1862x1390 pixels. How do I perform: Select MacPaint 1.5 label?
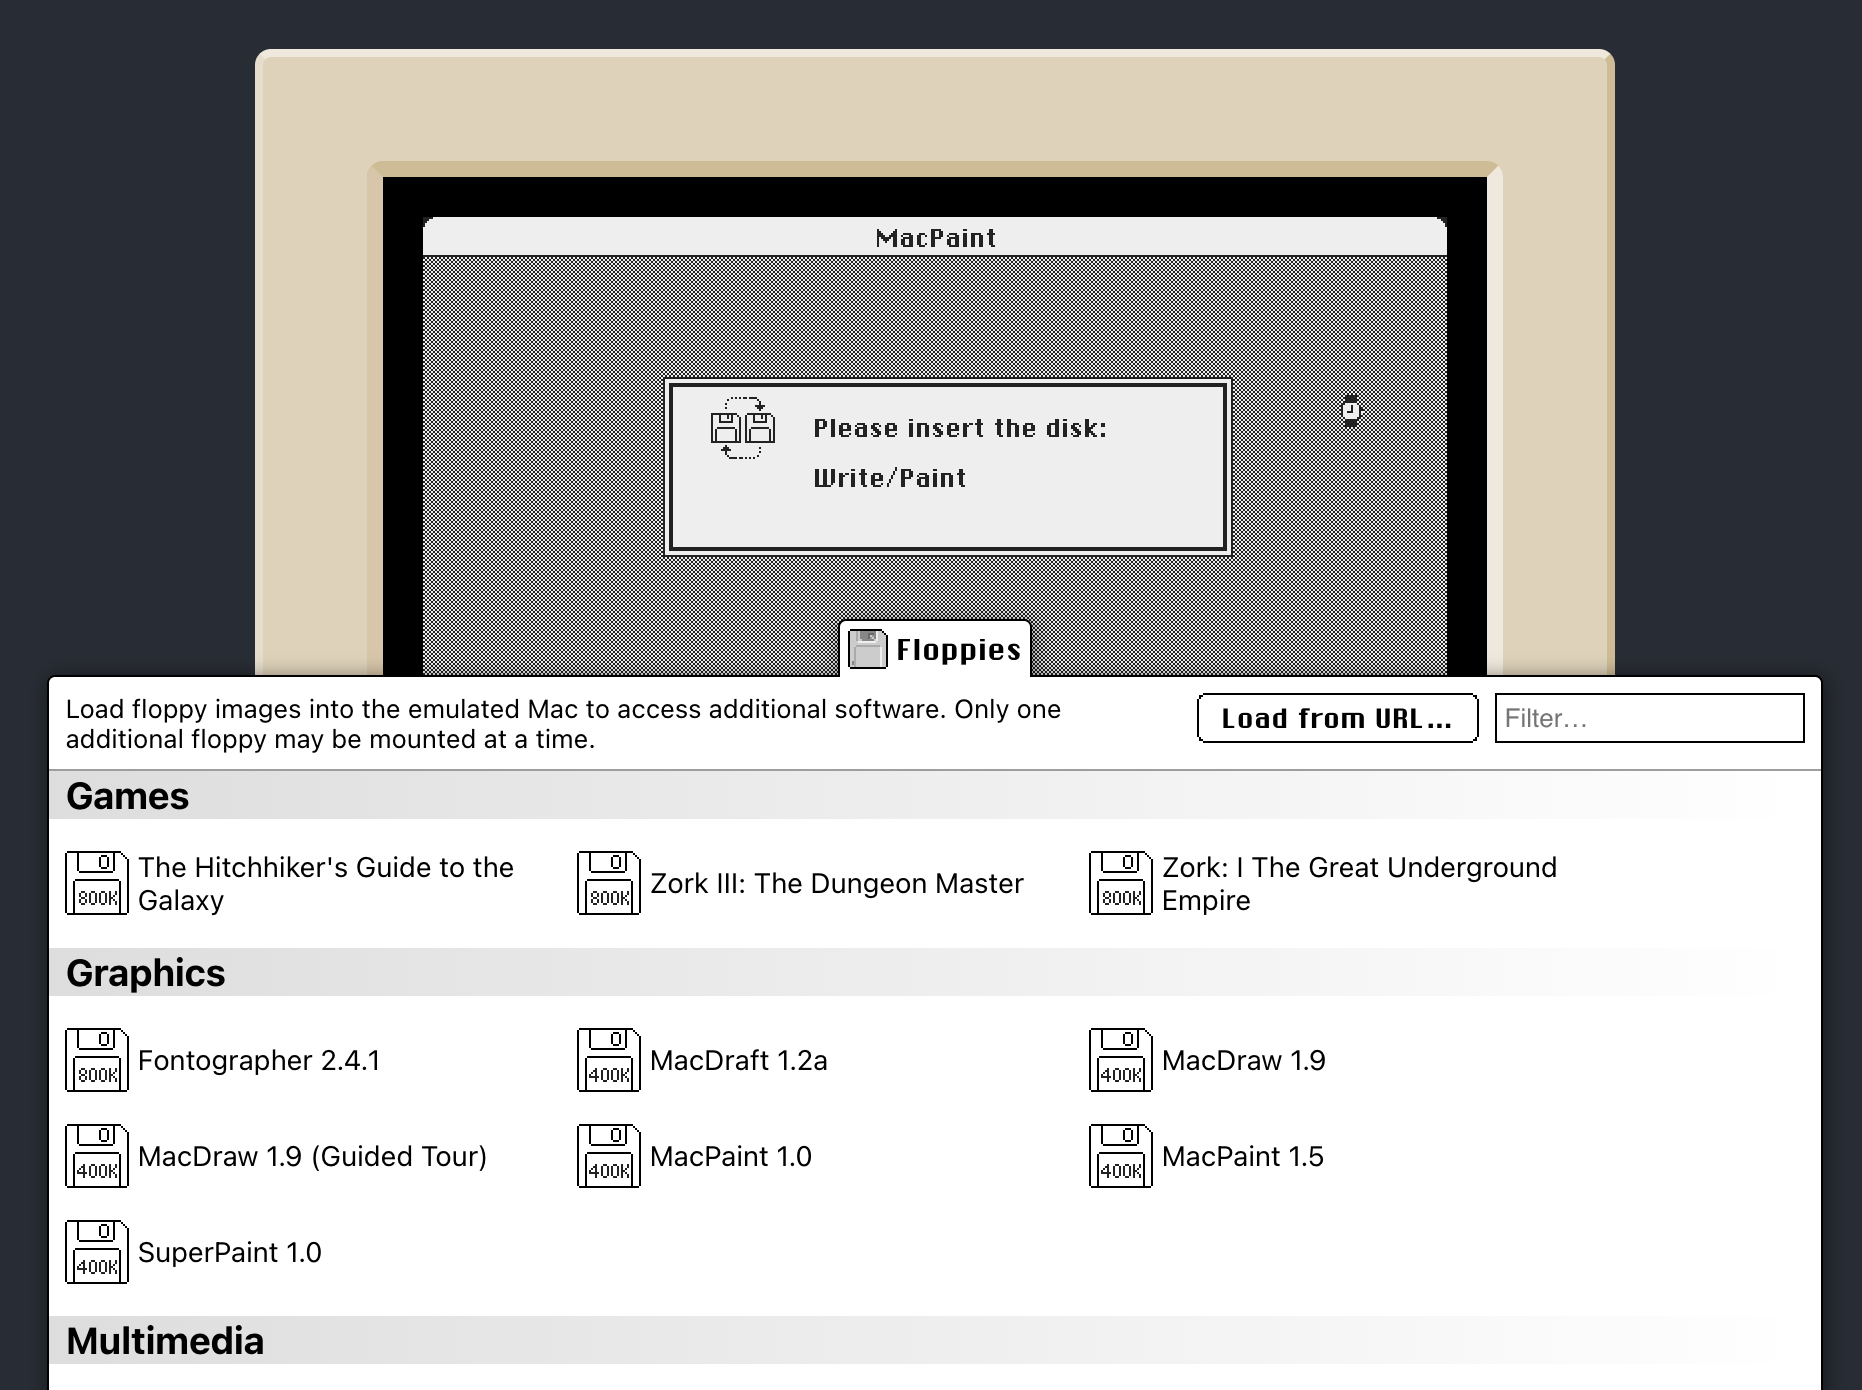click(x=1243, y=1156)
